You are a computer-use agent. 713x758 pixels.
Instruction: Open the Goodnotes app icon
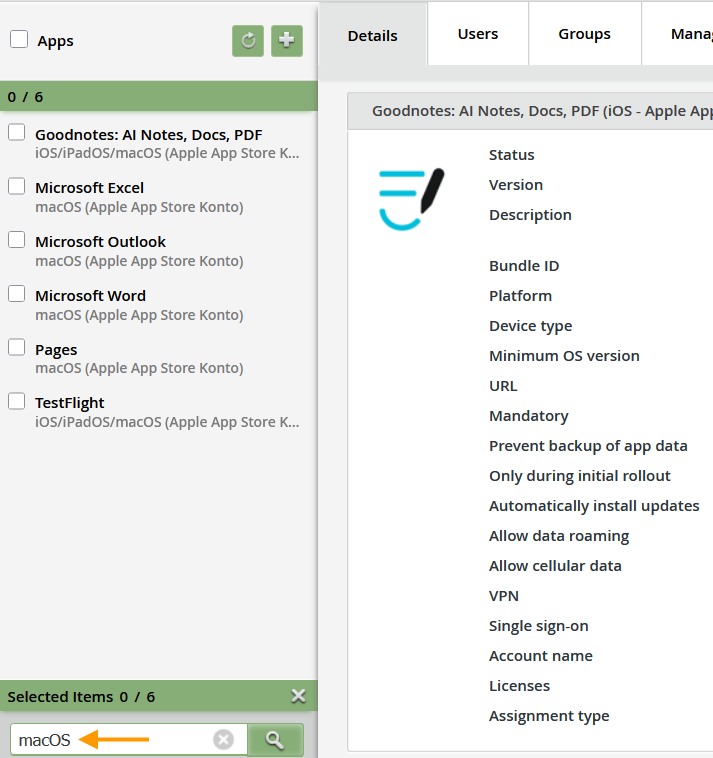411,199
